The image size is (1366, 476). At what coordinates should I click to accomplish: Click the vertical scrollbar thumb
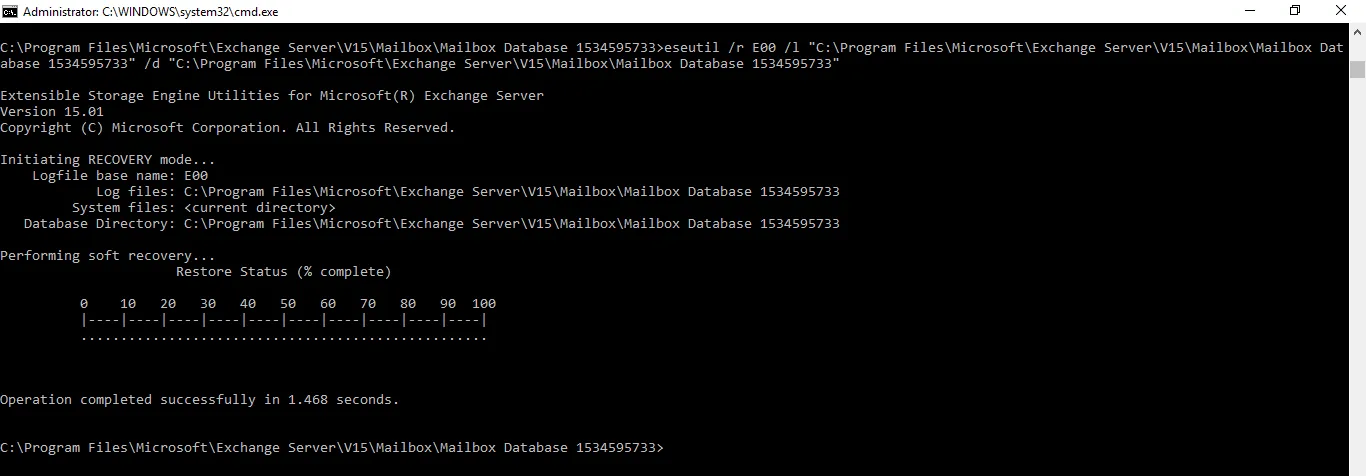[1357, 69]
